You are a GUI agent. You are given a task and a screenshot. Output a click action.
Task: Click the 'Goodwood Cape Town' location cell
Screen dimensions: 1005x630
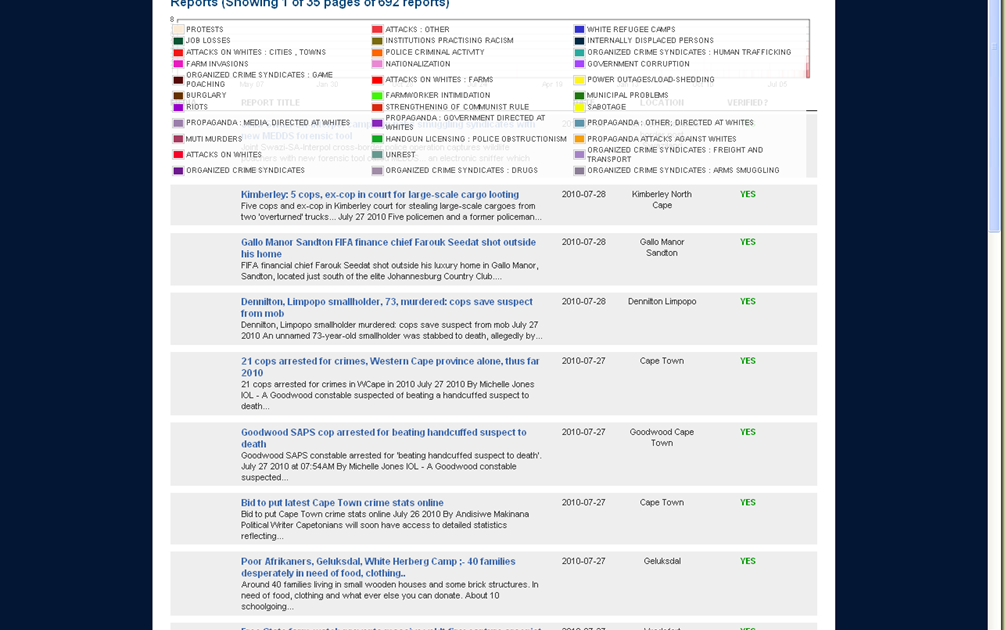coord(661,437)
